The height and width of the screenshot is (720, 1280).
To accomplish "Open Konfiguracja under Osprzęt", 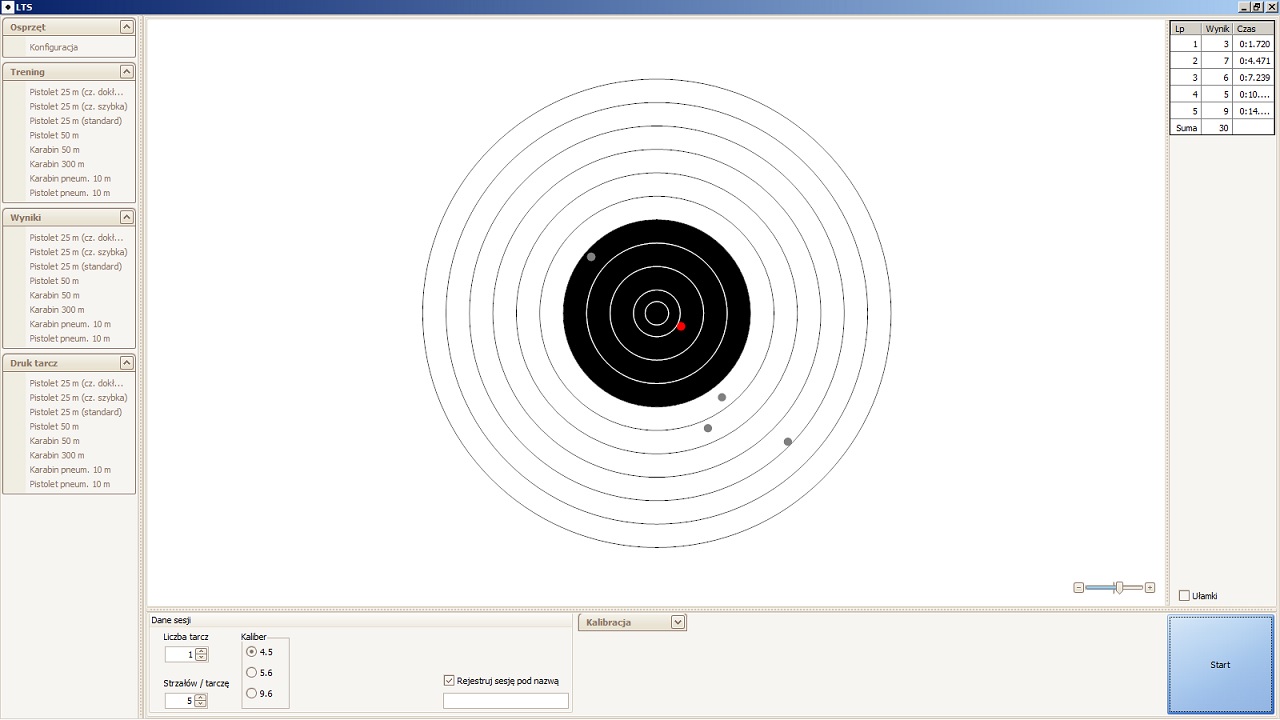I will (54, 47).
